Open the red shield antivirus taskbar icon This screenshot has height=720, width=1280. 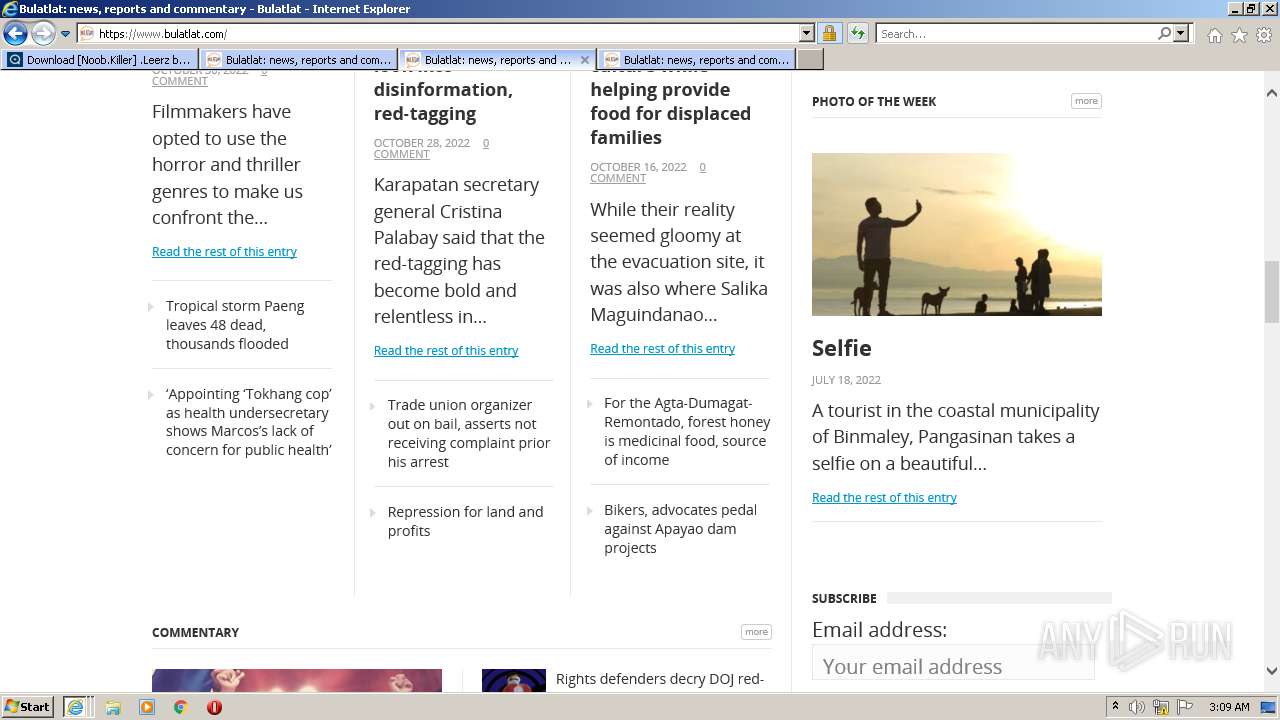214,707
